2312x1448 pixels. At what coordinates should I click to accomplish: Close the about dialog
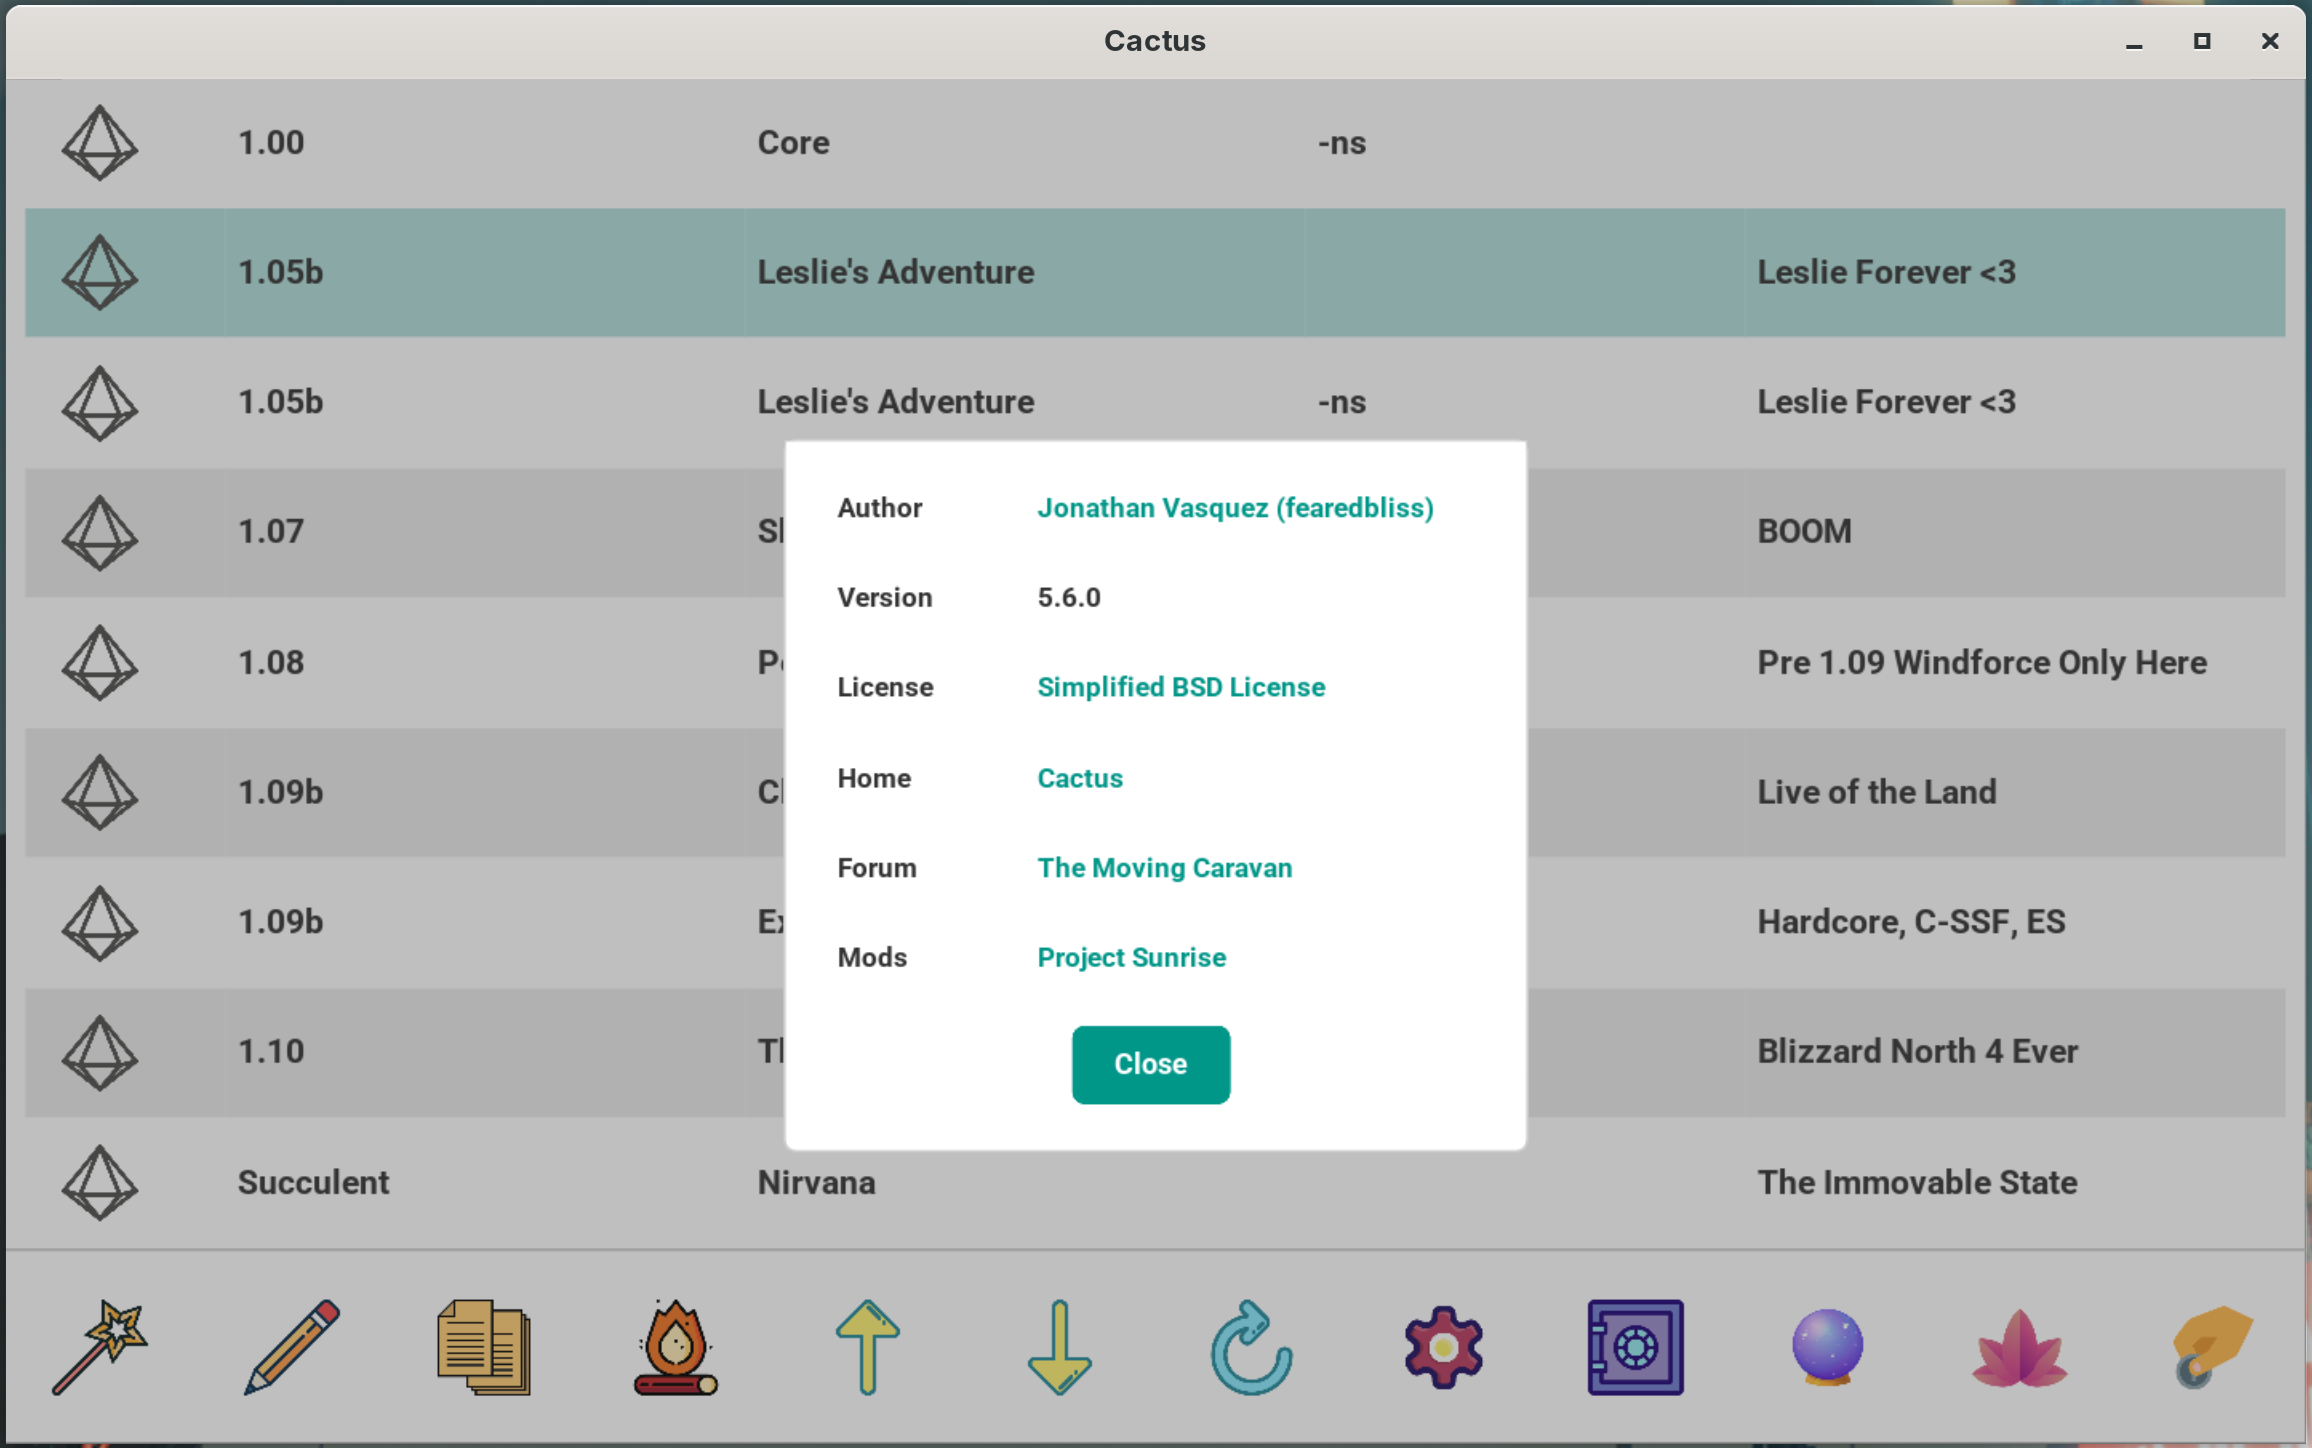click(x=1150, y=1064)
